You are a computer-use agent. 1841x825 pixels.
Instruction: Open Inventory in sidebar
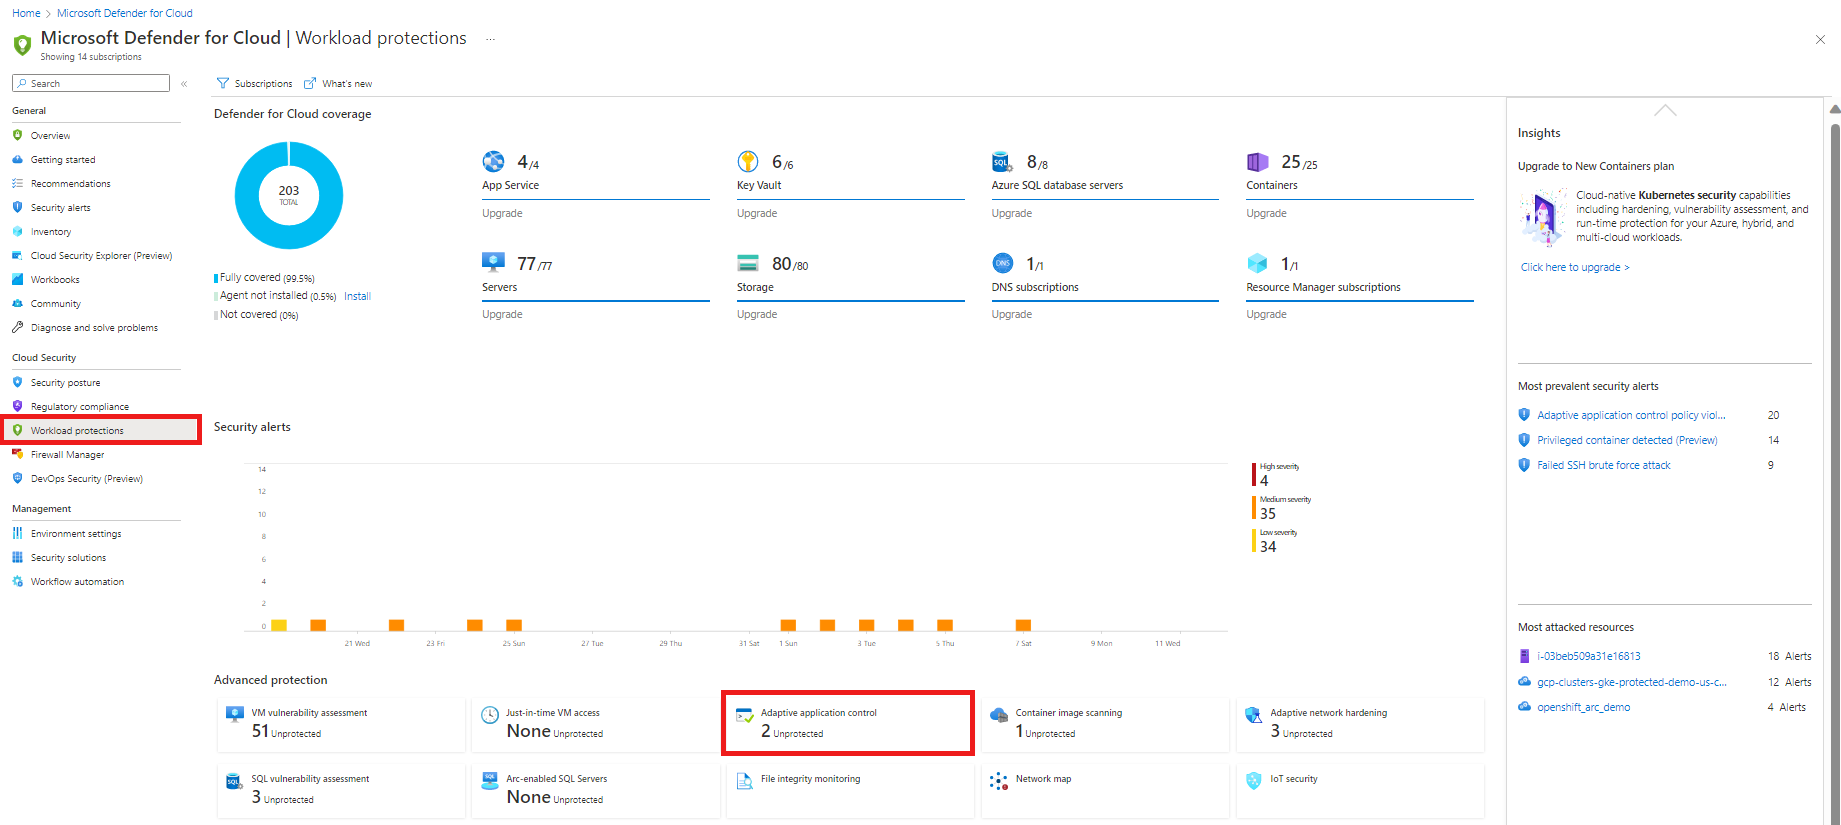tap(50, 232)
